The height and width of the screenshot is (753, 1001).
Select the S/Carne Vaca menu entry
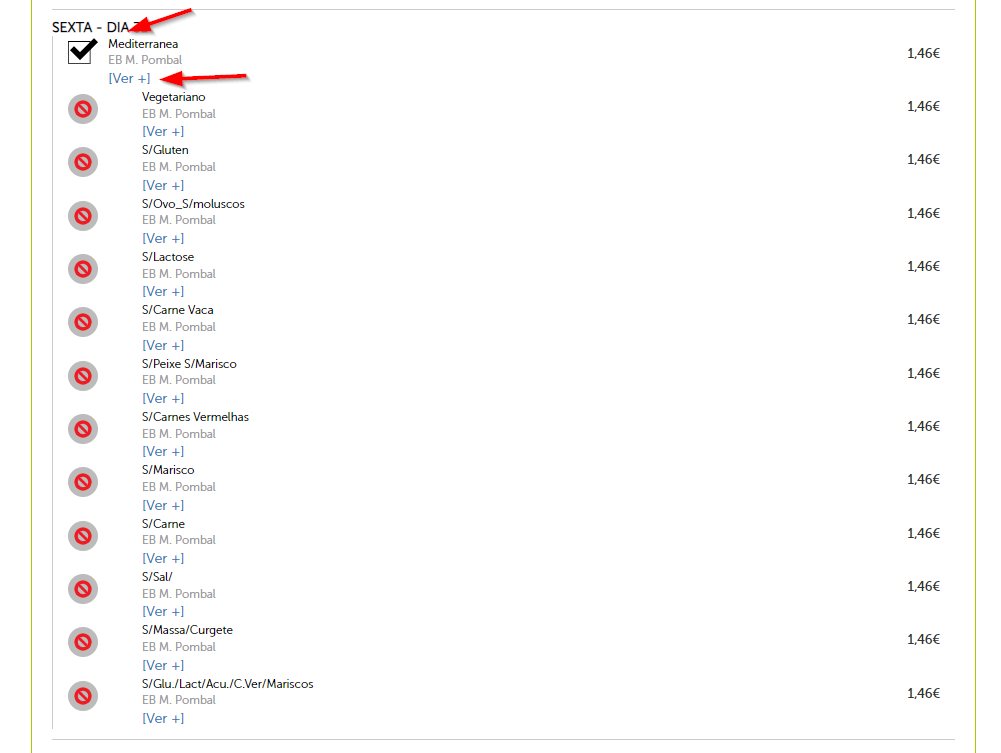pos(177,310)
